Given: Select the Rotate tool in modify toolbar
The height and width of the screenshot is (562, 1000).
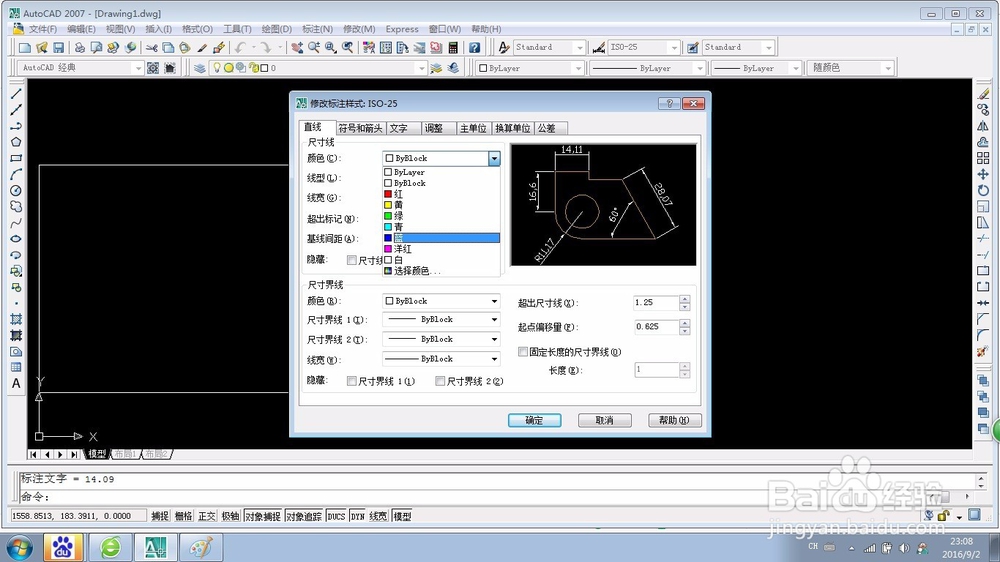Looking at the screenshot, I should (983, 190).
